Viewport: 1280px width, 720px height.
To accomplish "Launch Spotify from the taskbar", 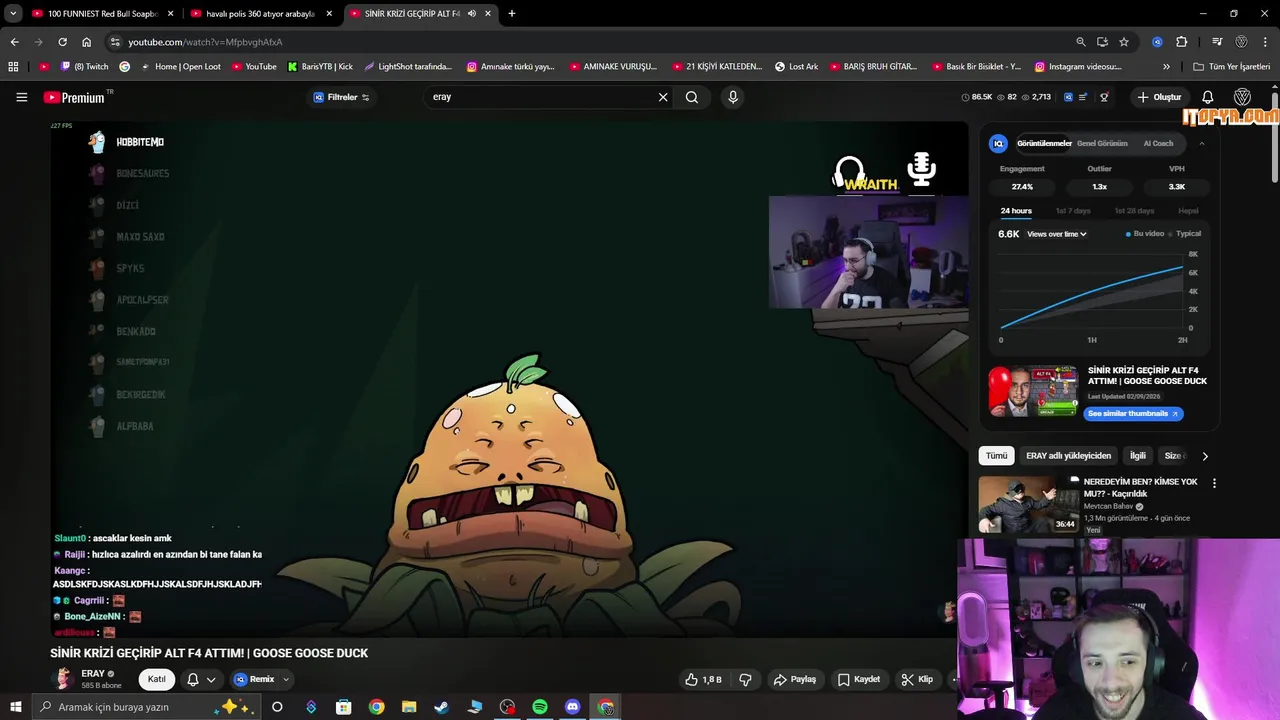I will (540, 707).
